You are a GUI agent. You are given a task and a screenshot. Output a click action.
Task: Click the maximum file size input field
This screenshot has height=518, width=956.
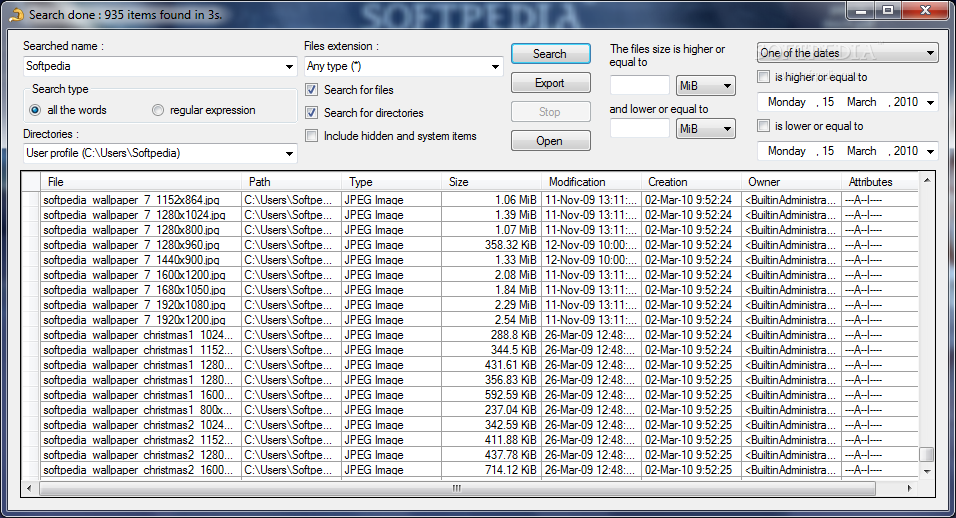(x=640, y=129)
